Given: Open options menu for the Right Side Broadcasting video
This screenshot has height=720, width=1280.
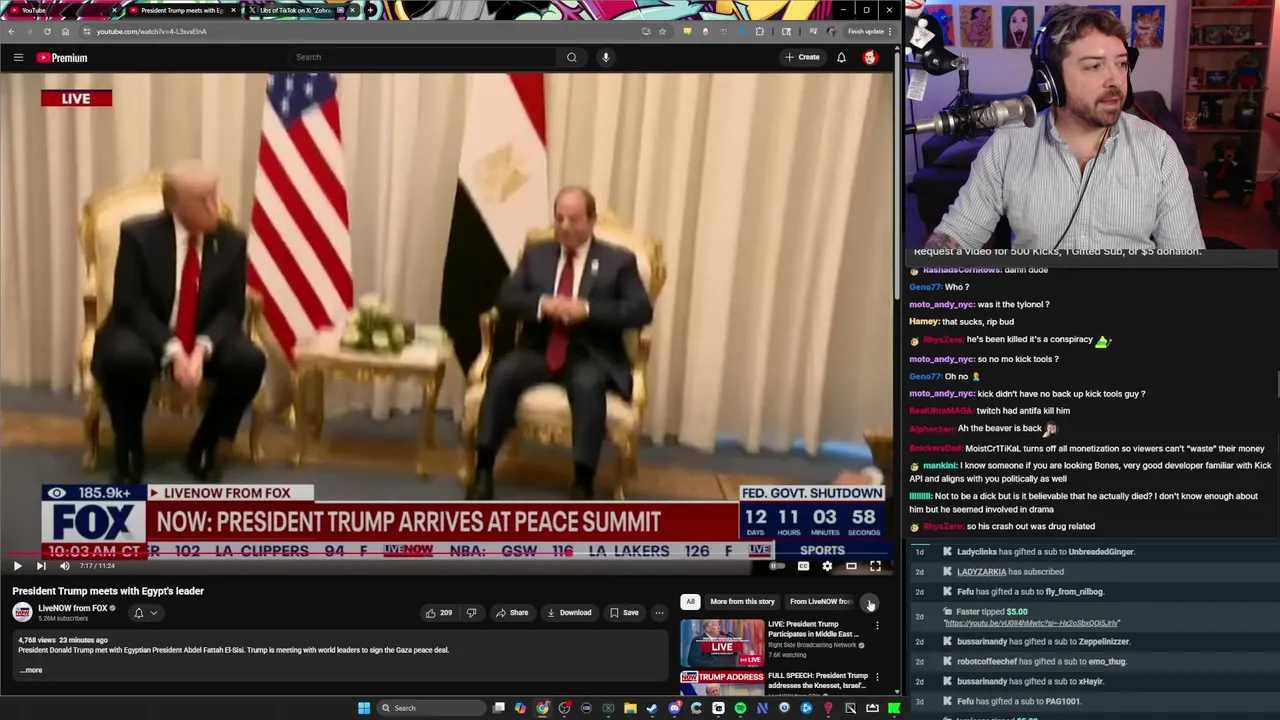Looking at the screenshot, I should 877,626.
